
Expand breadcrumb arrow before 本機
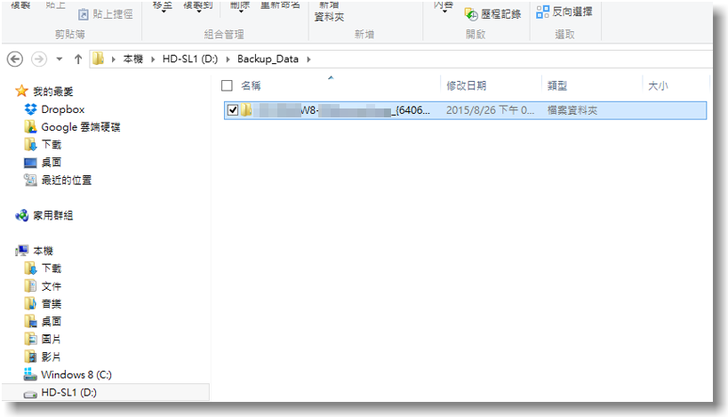(113, 59)
